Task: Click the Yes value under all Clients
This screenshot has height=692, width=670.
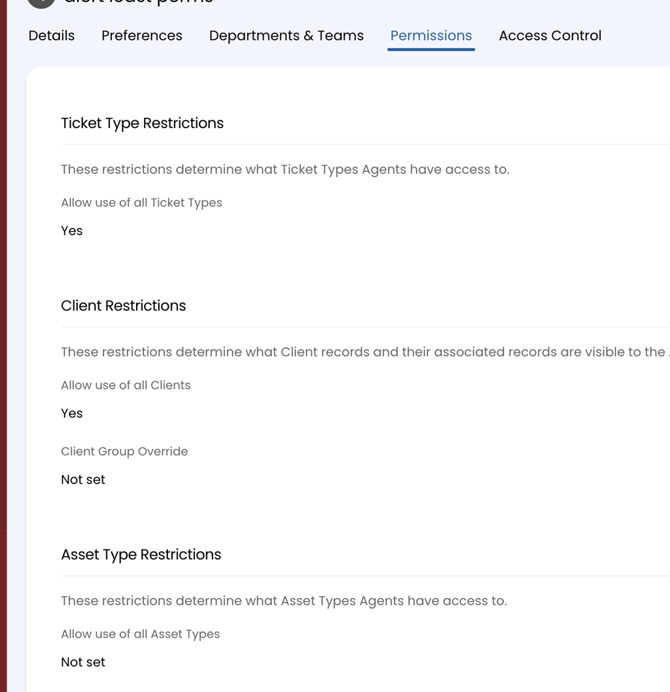Action: coord(72,414)
